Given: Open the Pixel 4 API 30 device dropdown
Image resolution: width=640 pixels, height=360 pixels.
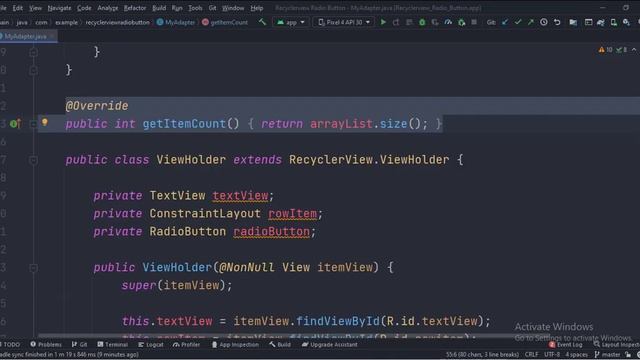Looking at the screenshot, I should pos(344,22).
